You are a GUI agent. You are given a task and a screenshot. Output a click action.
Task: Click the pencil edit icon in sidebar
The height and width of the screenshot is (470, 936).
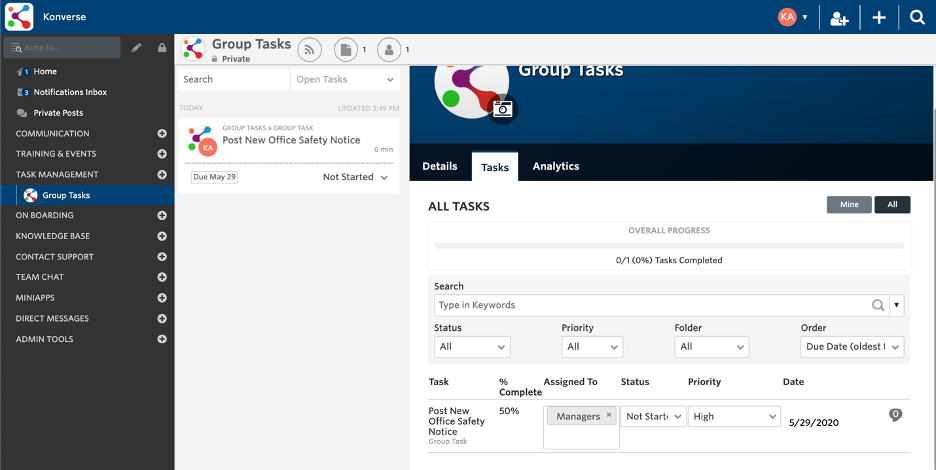pyautogui.click(x=136, y=47)
